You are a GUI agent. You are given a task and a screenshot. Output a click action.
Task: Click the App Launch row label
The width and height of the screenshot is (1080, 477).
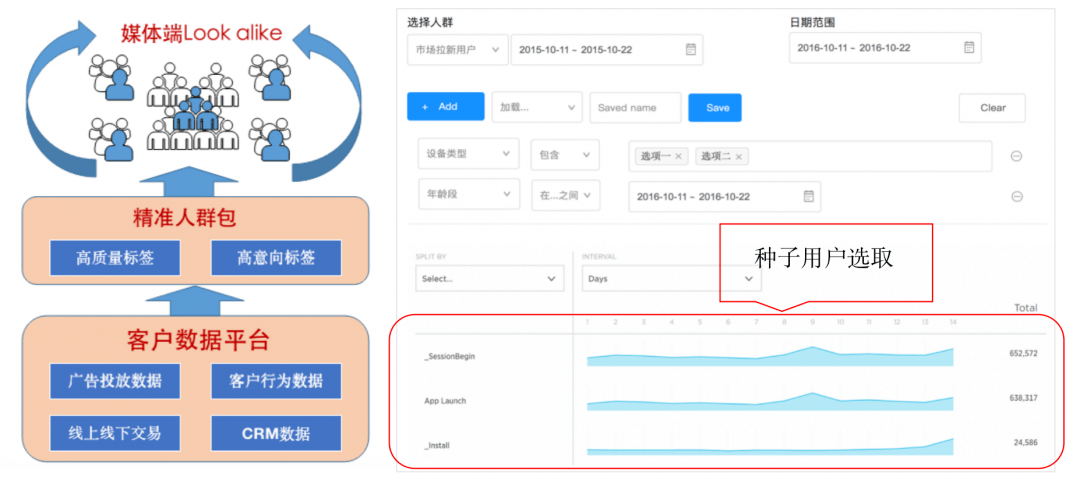(x=445, y=401)
